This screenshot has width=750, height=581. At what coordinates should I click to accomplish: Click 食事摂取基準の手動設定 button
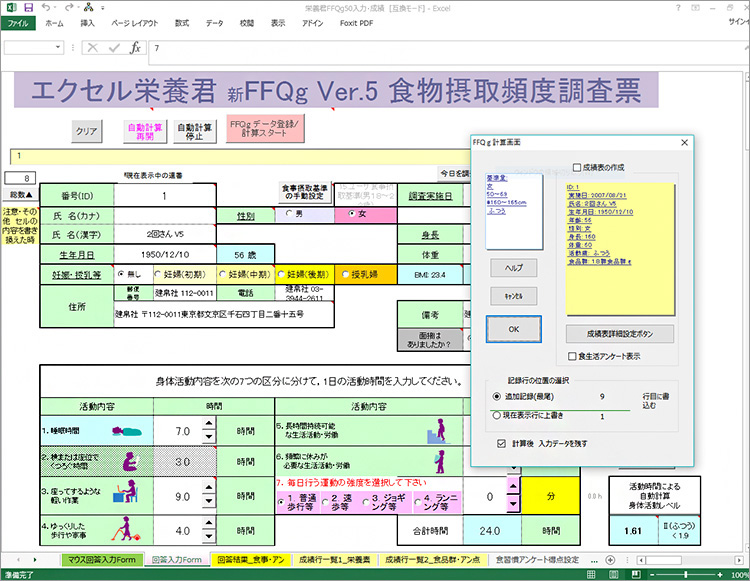pyautogui.click(x=305, y=192)
